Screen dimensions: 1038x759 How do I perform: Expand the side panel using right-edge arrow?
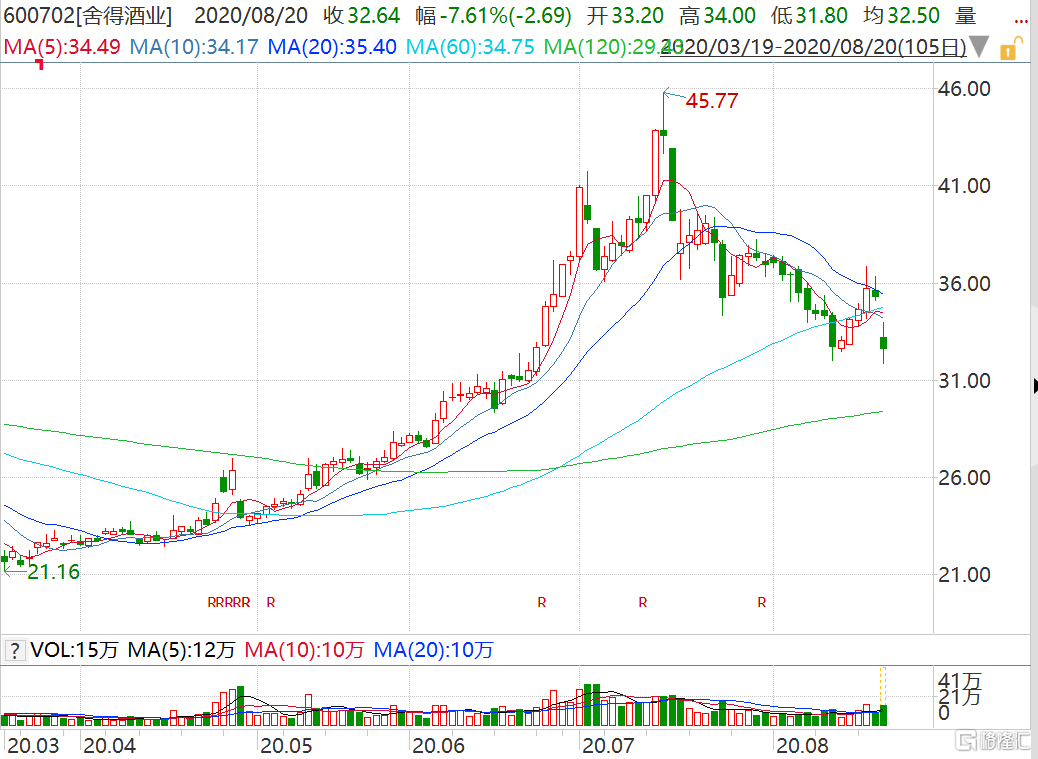1035,386
